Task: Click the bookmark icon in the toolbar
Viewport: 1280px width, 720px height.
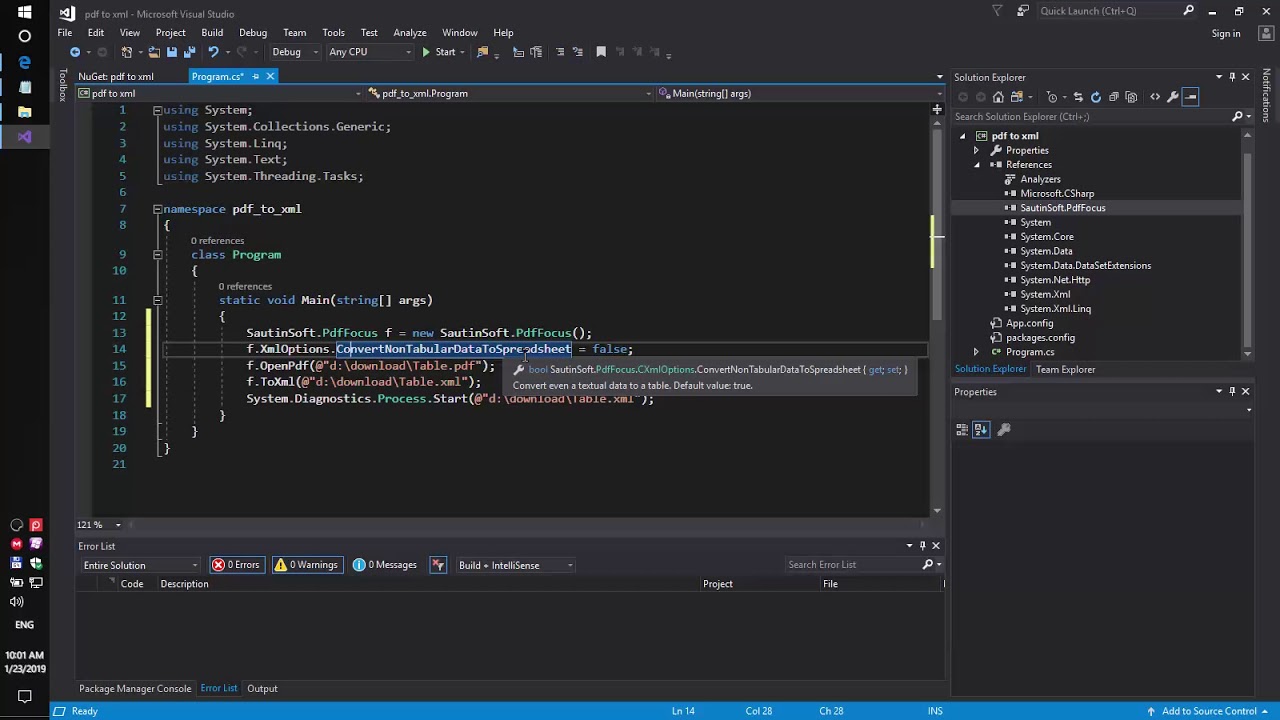Action: click(601, 52)
